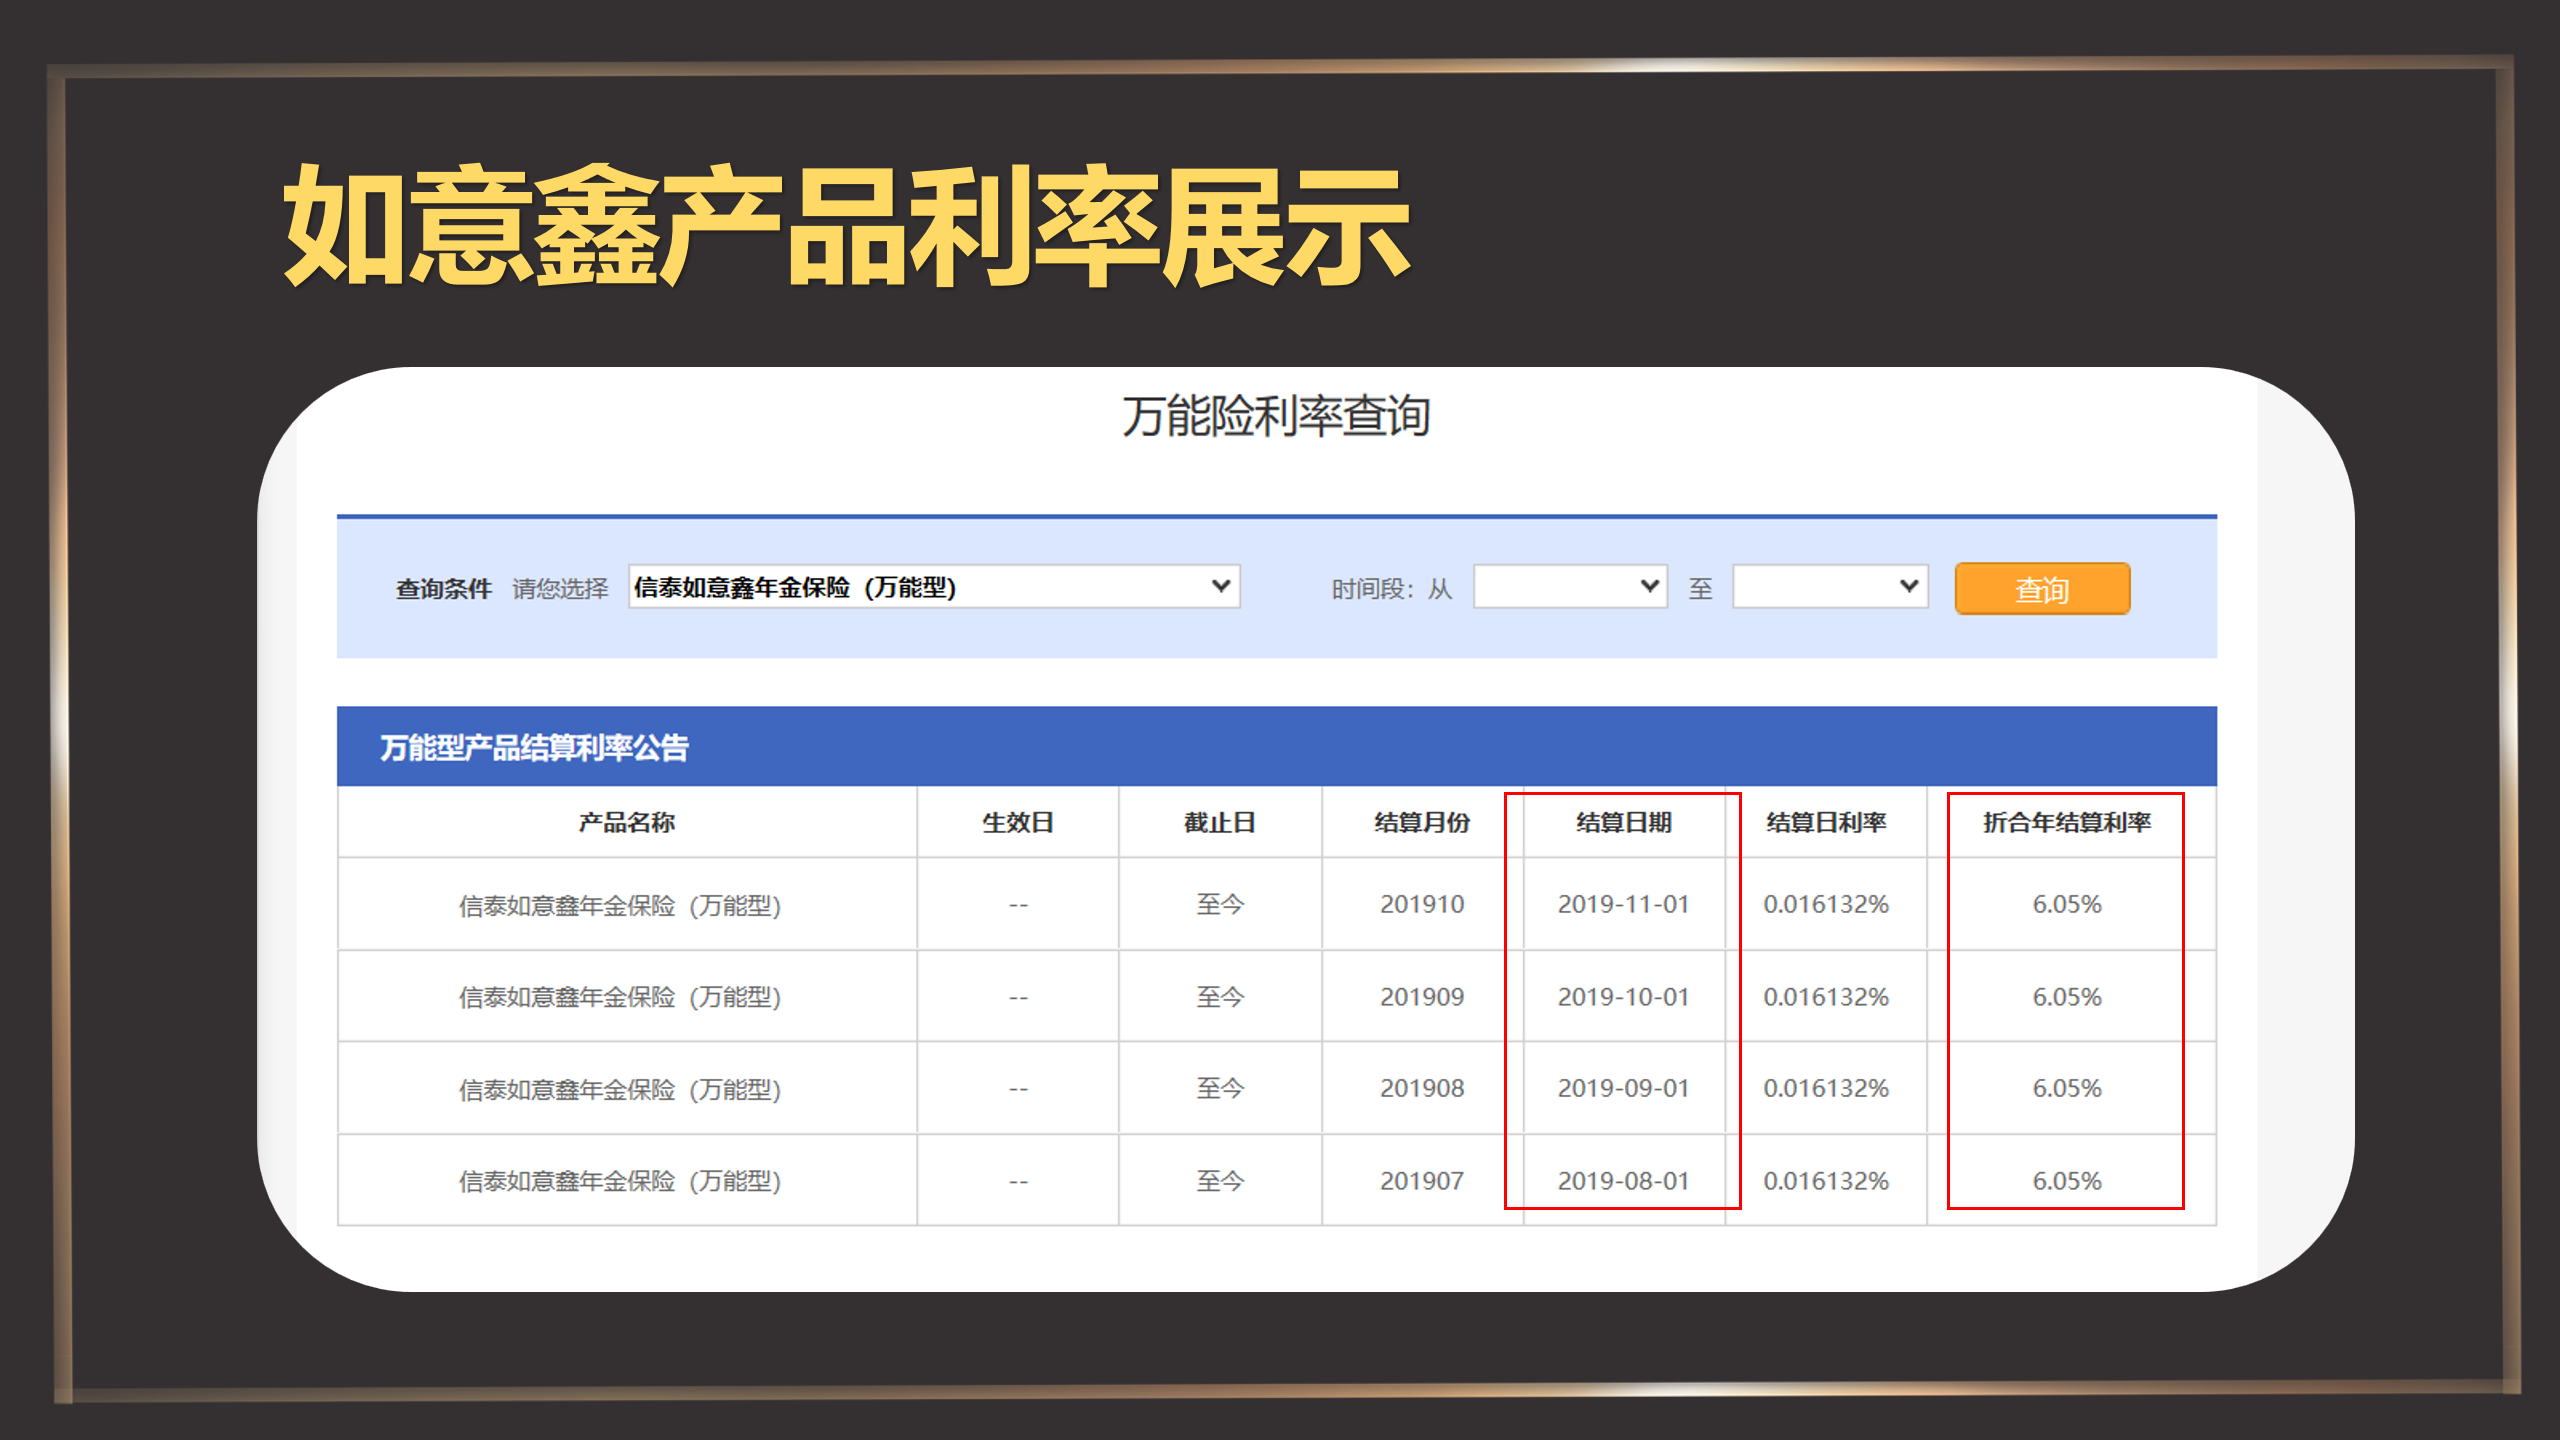Expand the 时间段 从 start dropdown
The image size is (2560, 1440).
[x=1569, y=587]
